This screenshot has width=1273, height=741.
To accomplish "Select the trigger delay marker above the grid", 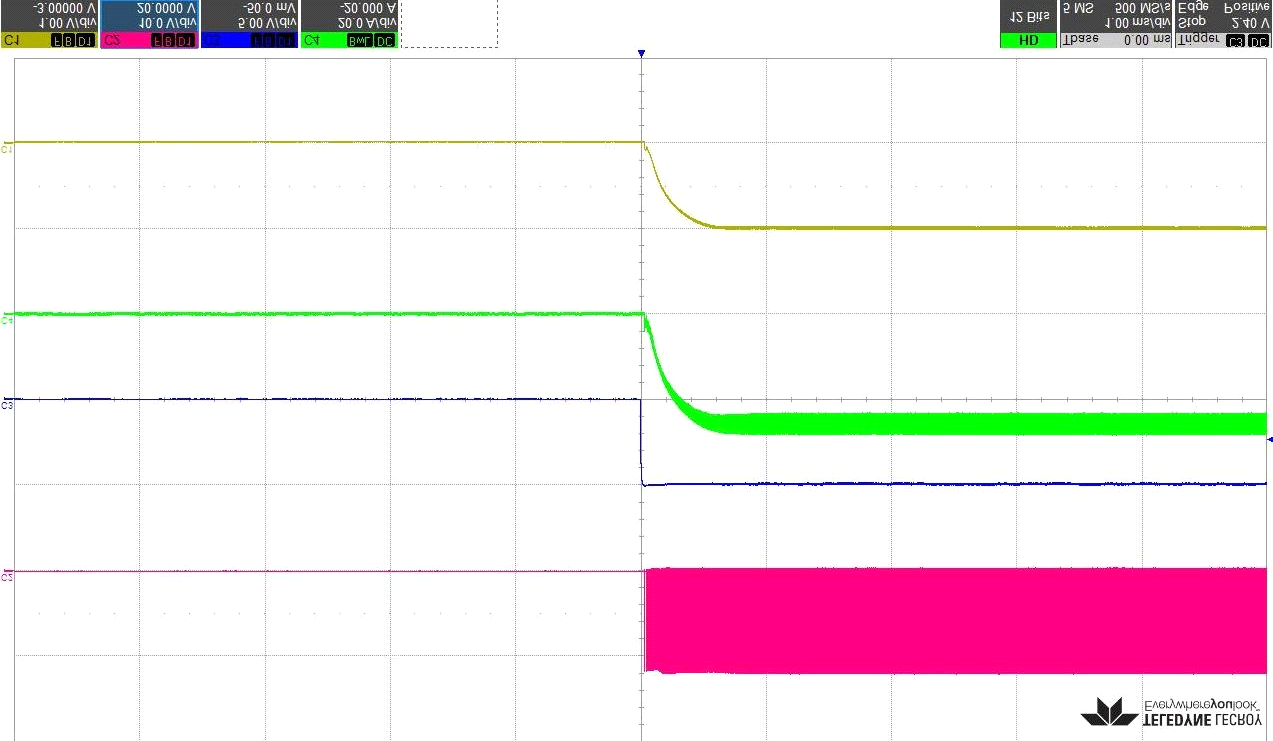I will click(641, 54).
